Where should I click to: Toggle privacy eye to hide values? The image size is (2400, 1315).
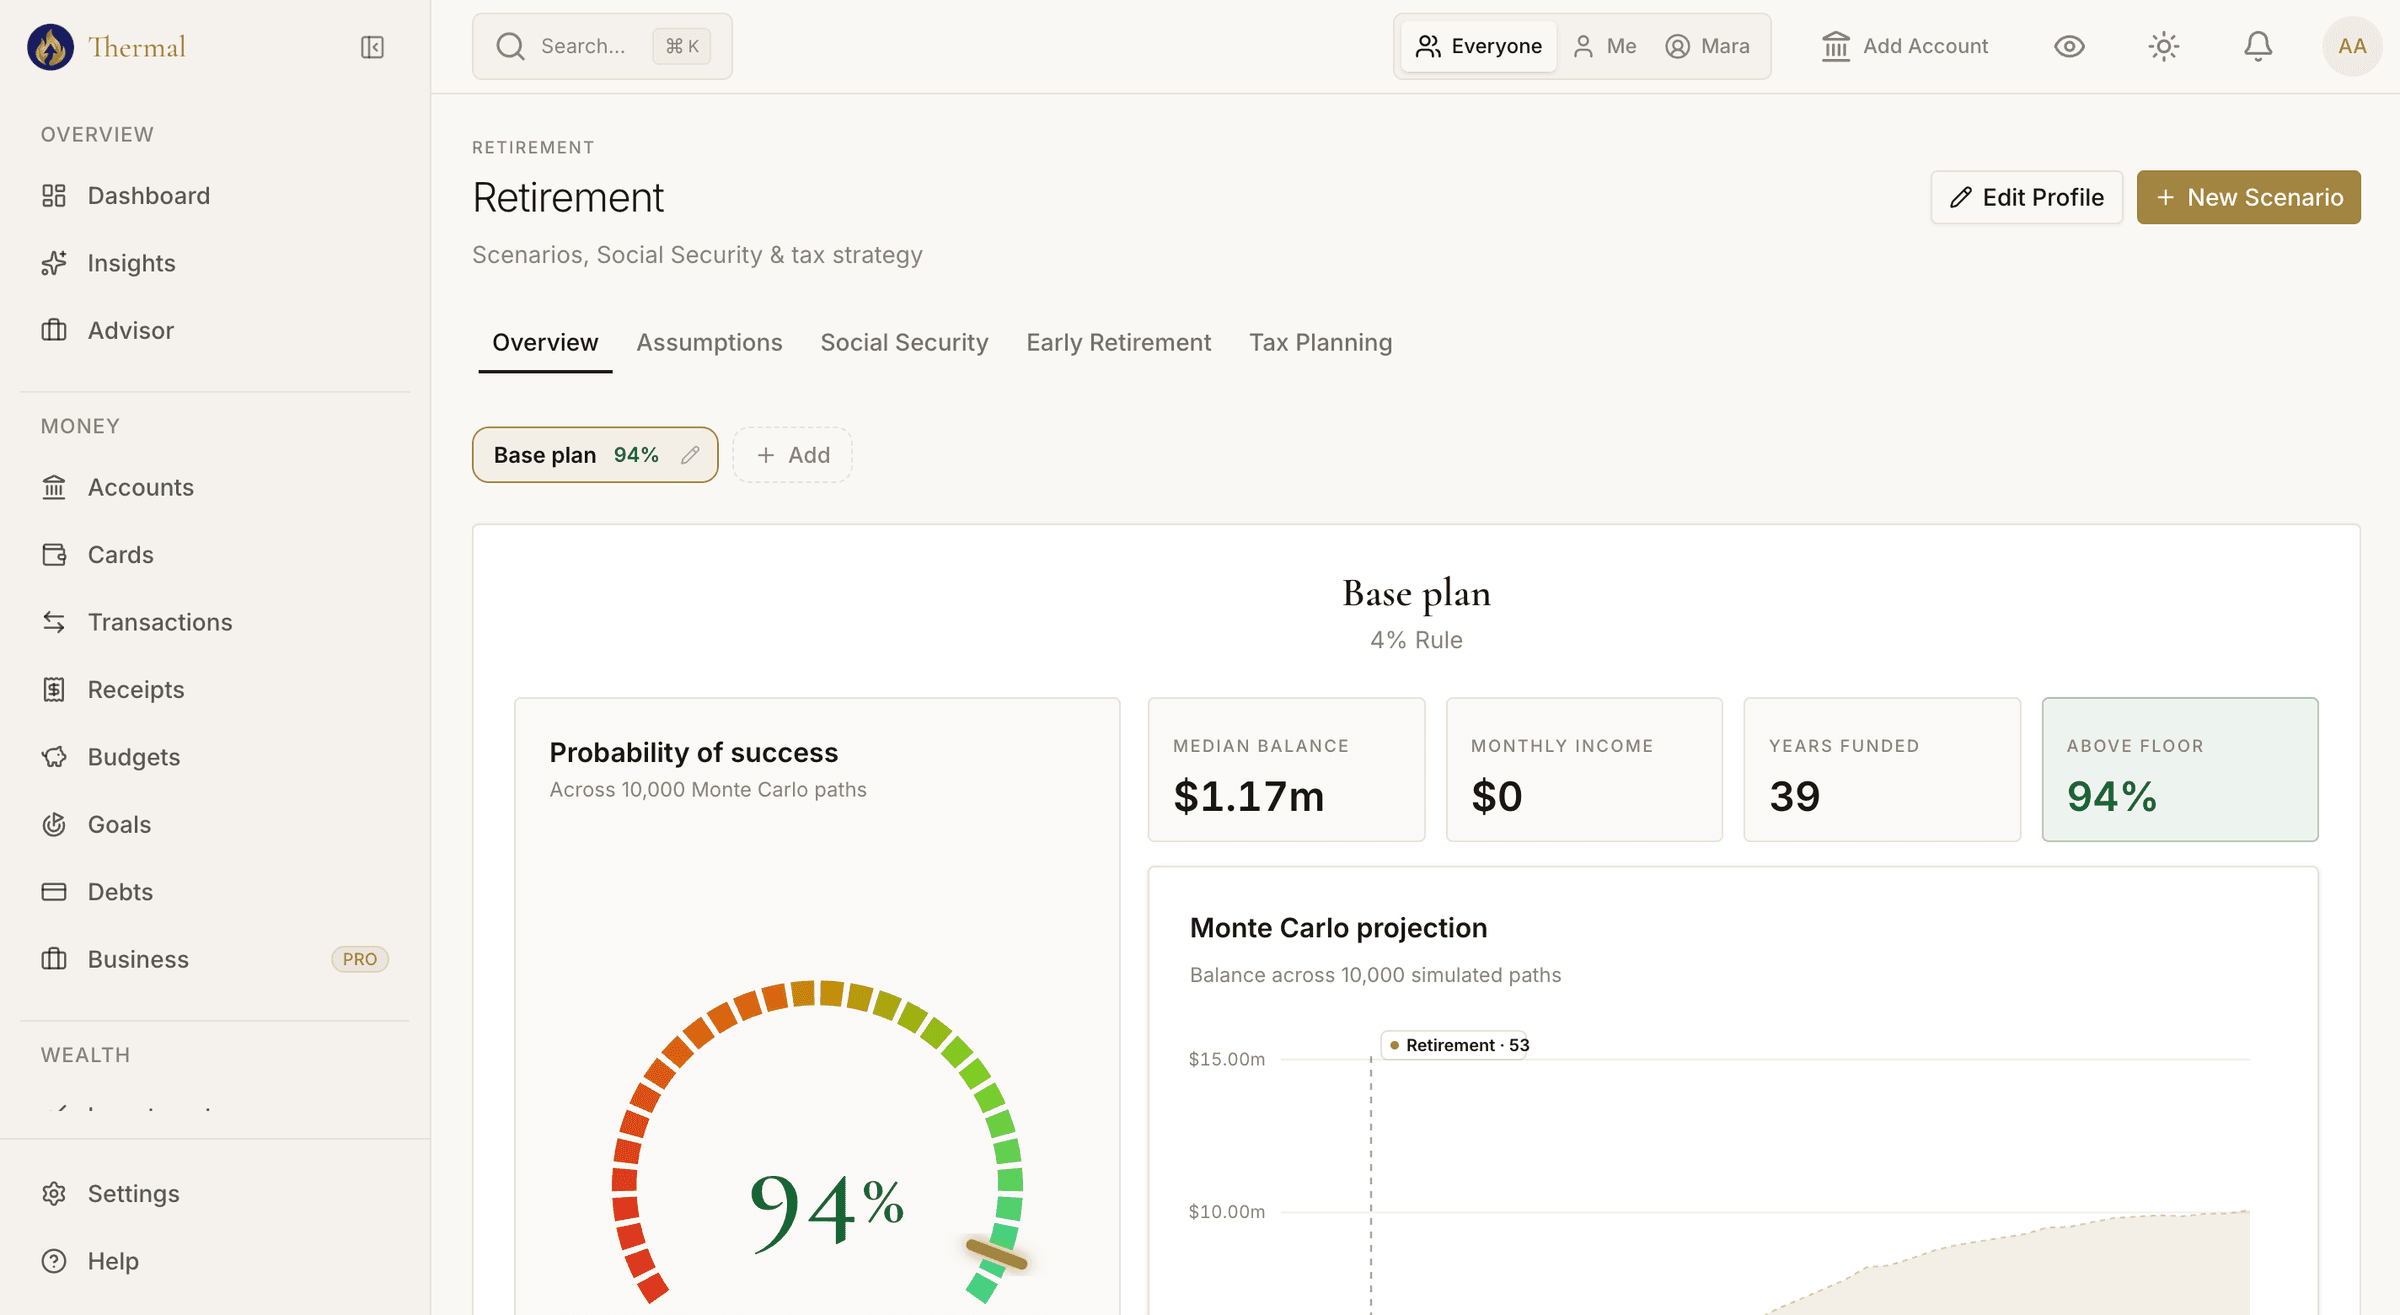point(2069,46)
